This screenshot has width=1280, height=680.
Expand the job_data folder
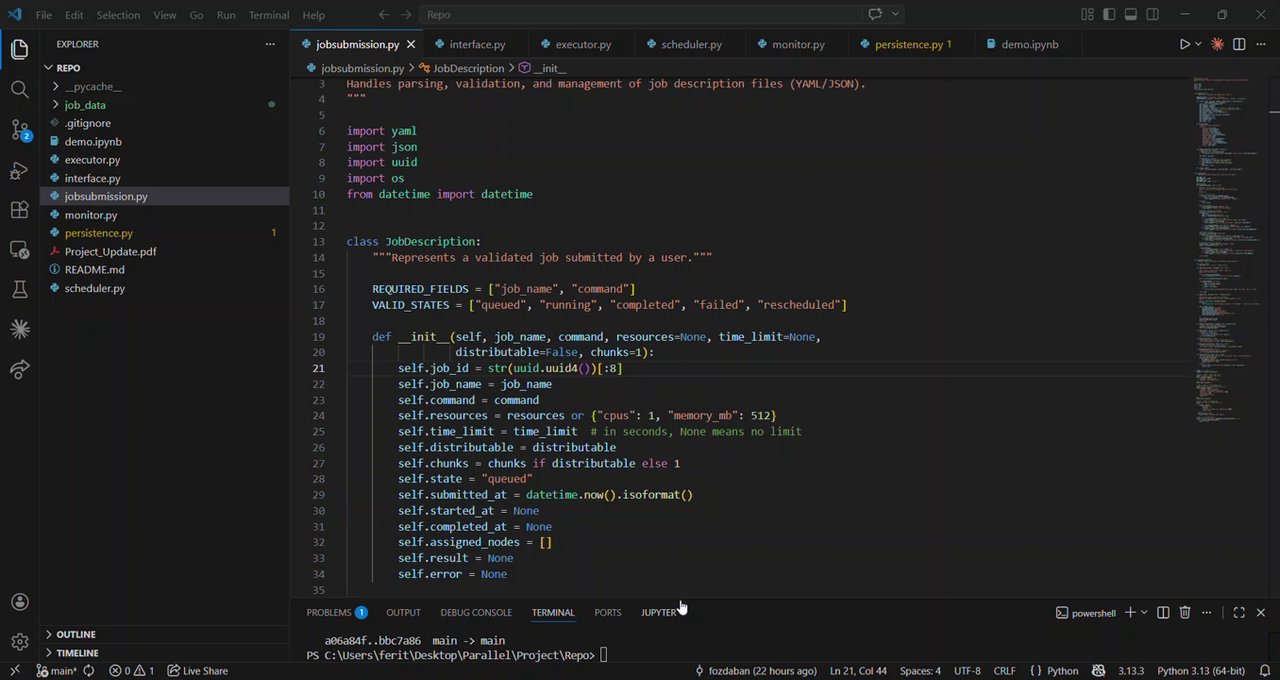pos(85,105)
